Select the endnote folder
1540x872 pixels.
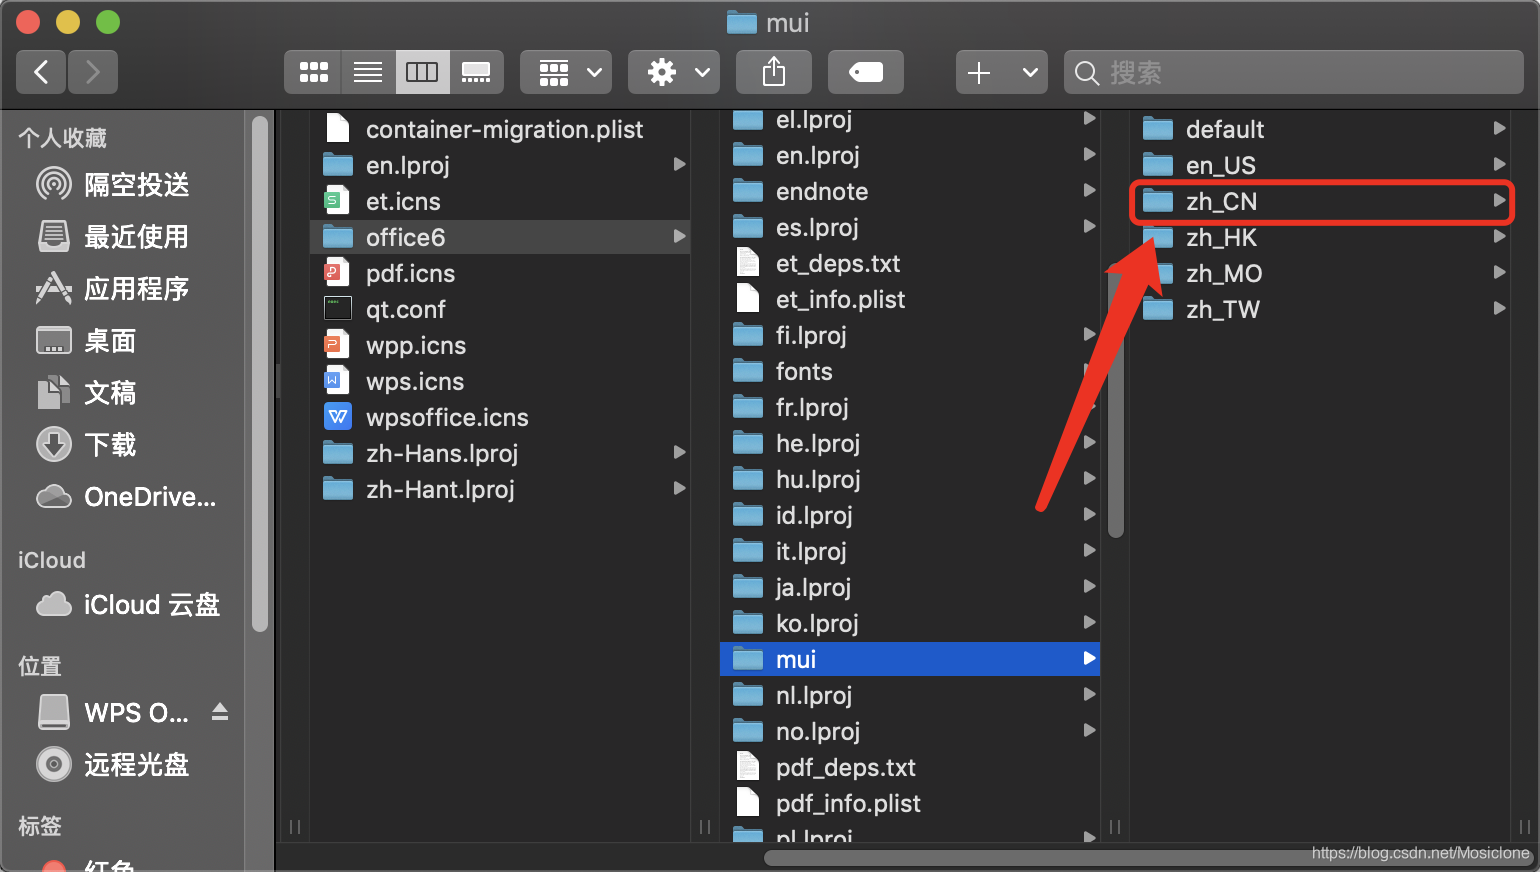click(910, 191)
